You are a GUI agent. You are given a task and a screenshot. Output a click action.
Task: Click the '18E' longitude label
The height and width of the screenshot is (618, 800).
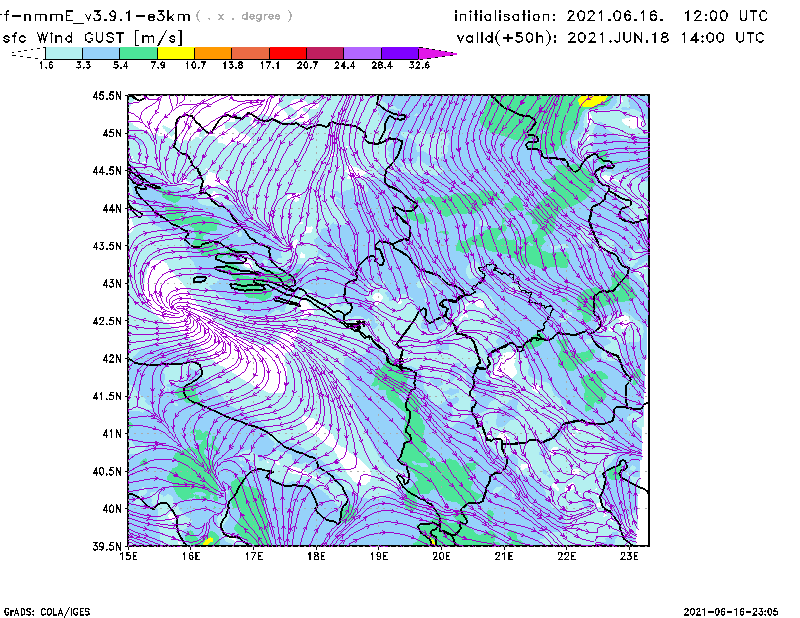coord(316,556)
